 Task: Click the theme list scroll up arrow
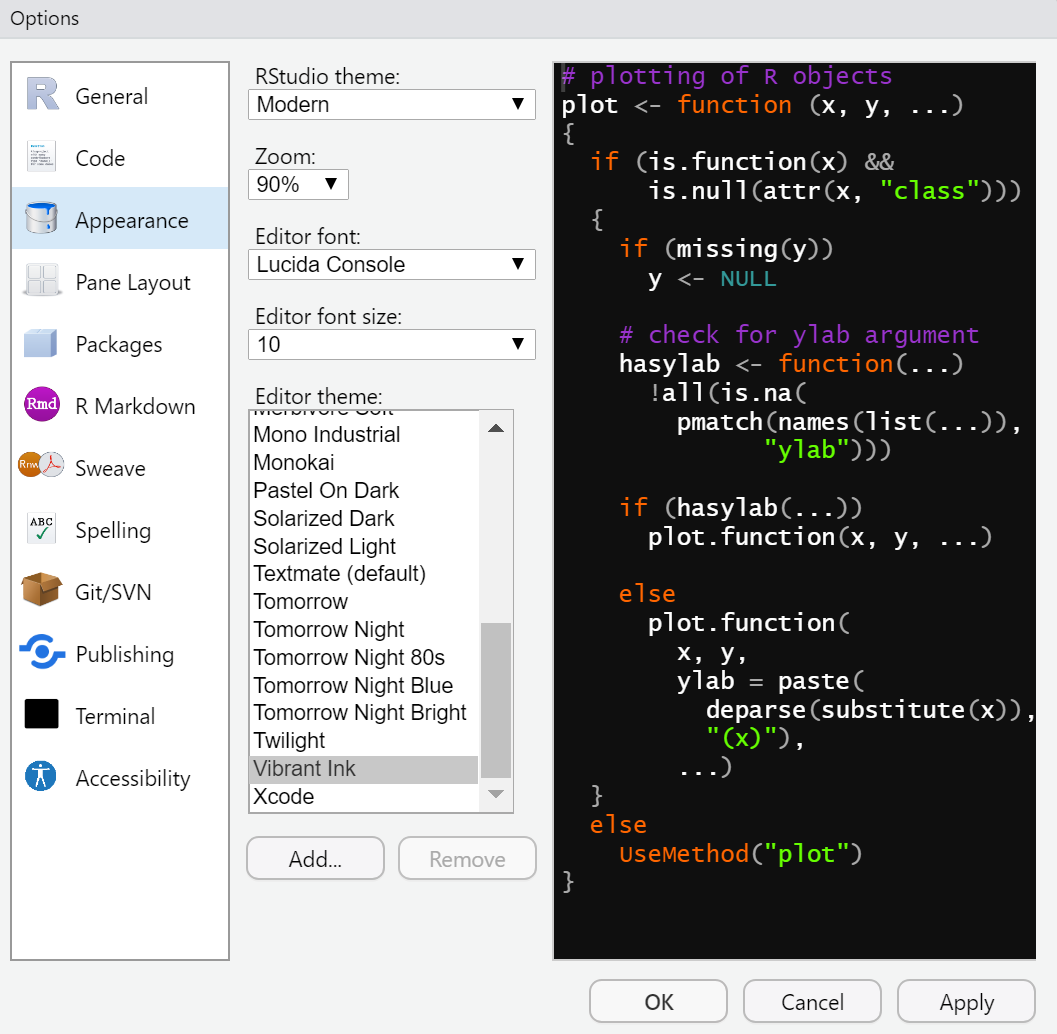tap(496, 428)
